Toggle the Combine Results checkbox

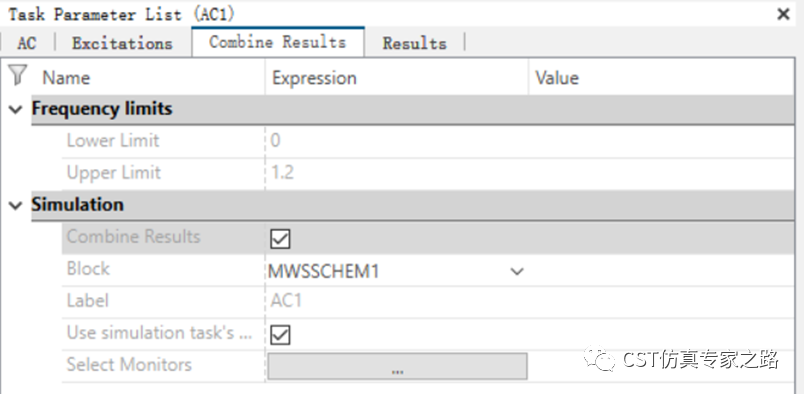click(280, 239)
